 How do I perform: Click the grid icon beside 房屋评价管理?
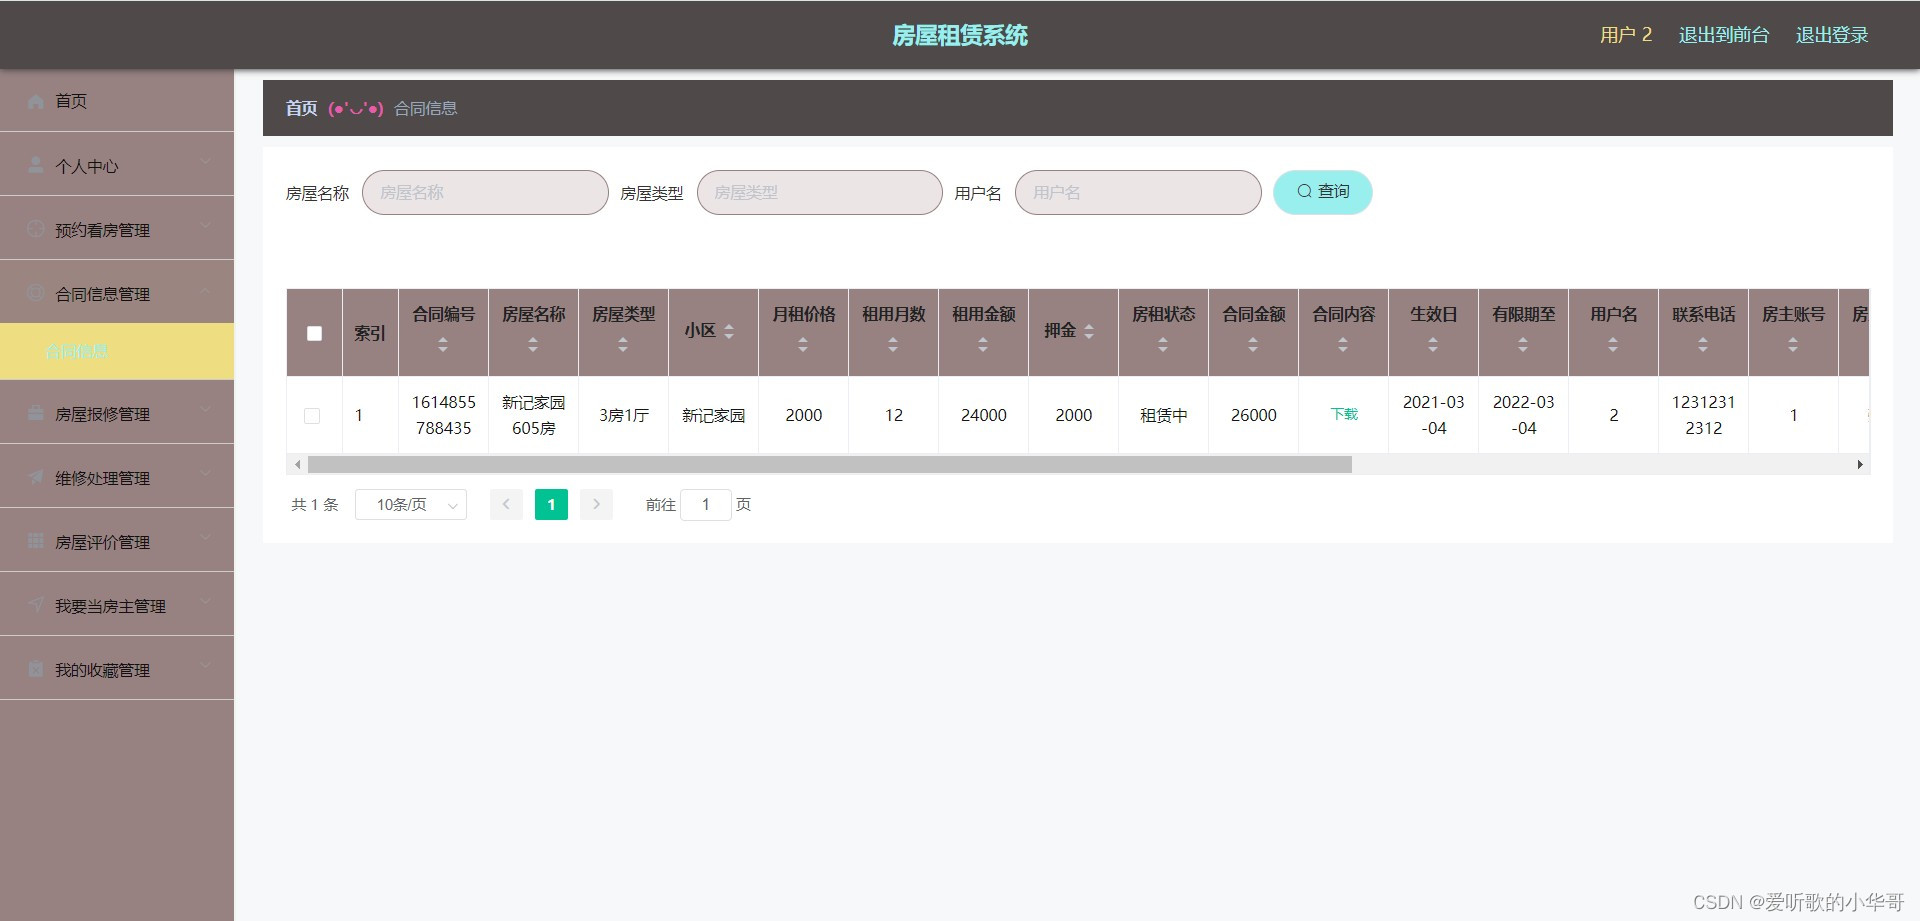point(36,541)
